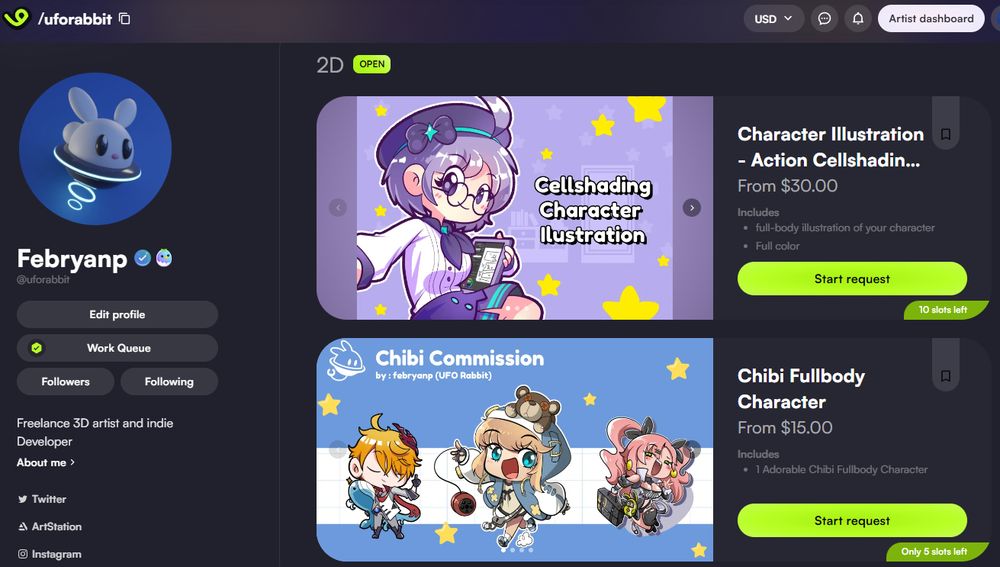Image resolution: width=1000 pixels, height=567 pixels.
Task: Click the Edit profile button
Action: 117,314
